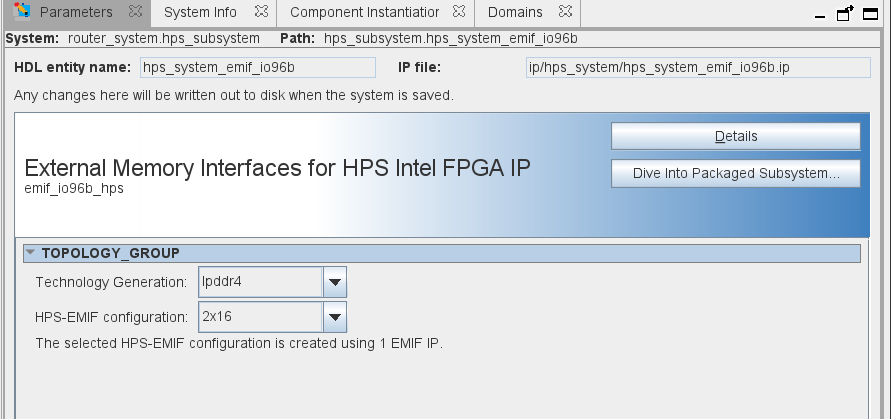
Task: Close the System Info tab
Action: click(263, 13)
